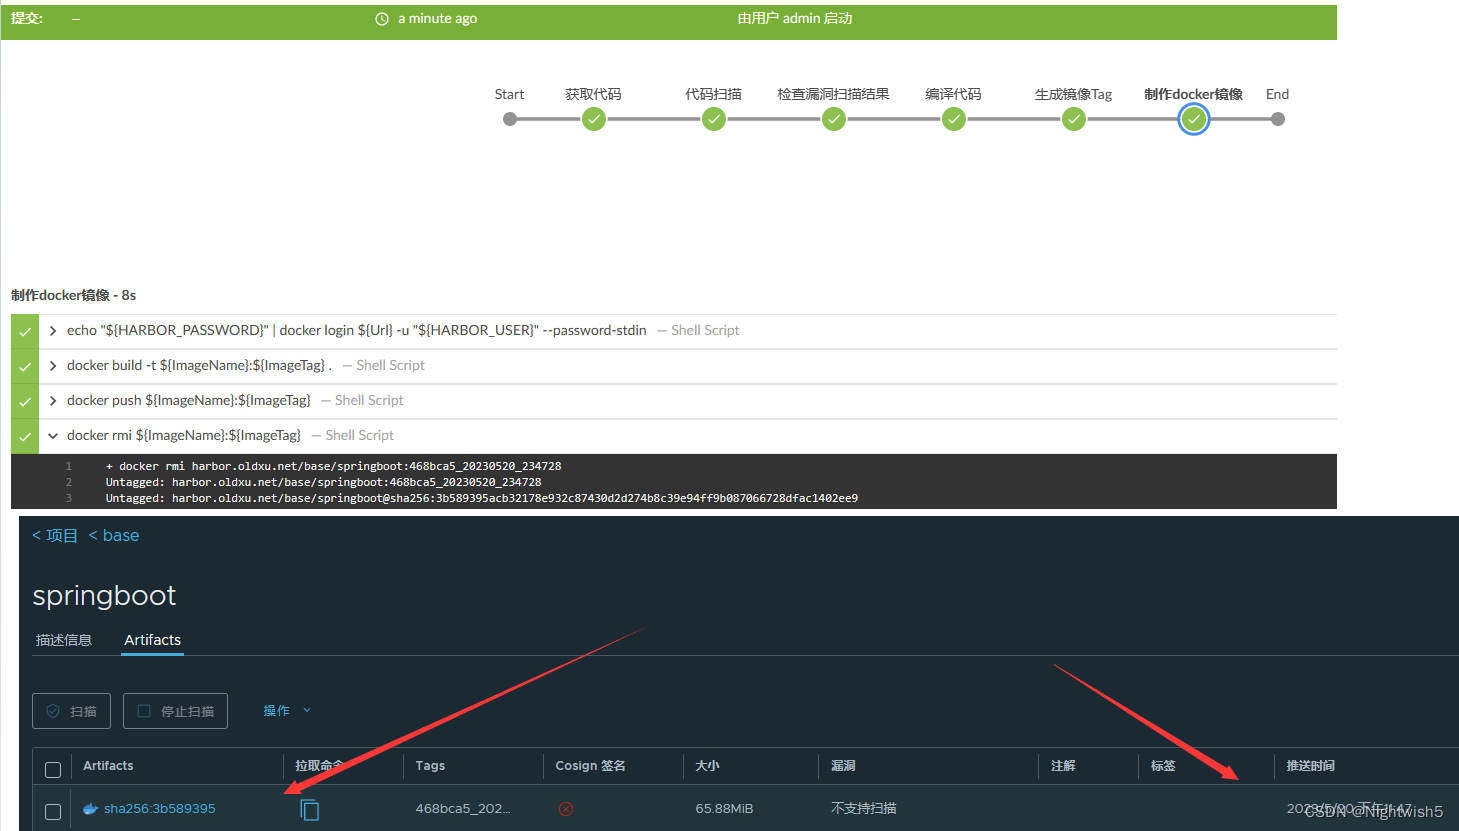Viewport: 1459px width, 831px height.
Task: Click the 扫描 button
Action: pyautogui.click(x=71, y=711)
